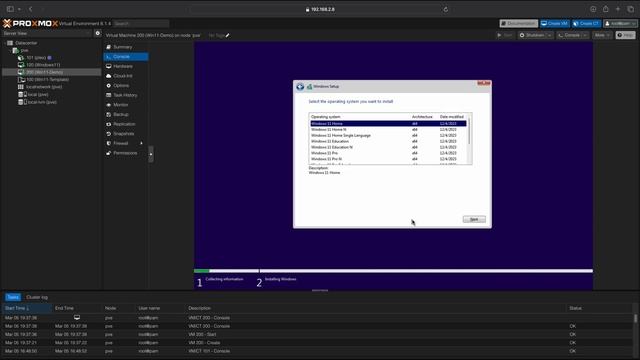Open Task History for the VM
The height and width of the screenshot is (360, 640).
tap(126, 95)
